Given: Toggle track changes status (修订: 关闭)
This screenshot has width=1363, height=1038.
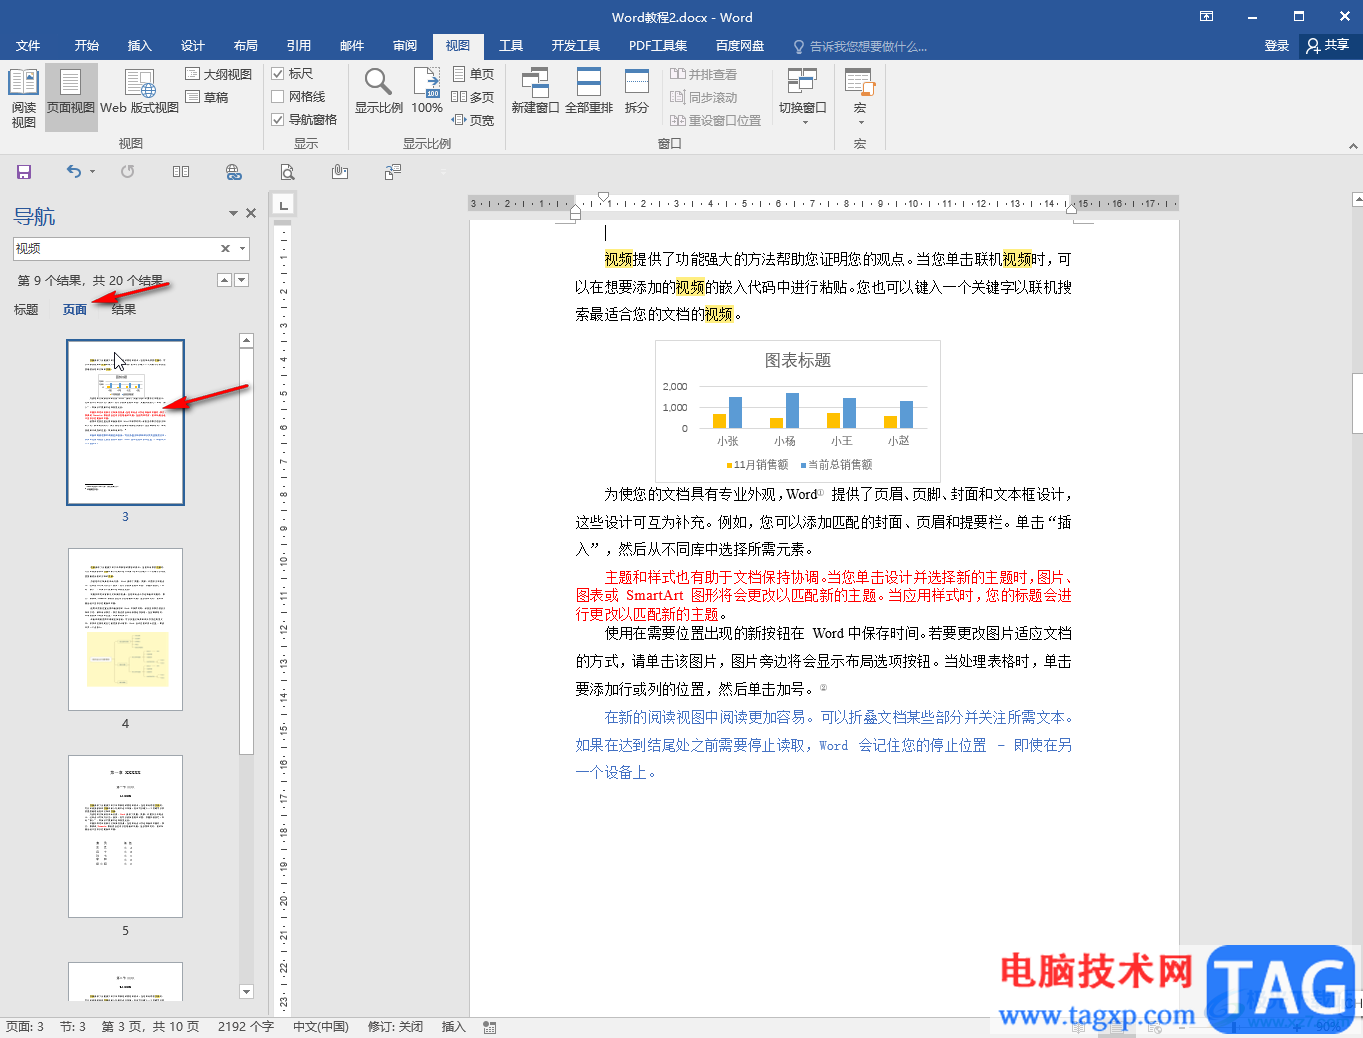Looking at the screenshot, I should click(395, 1027).
